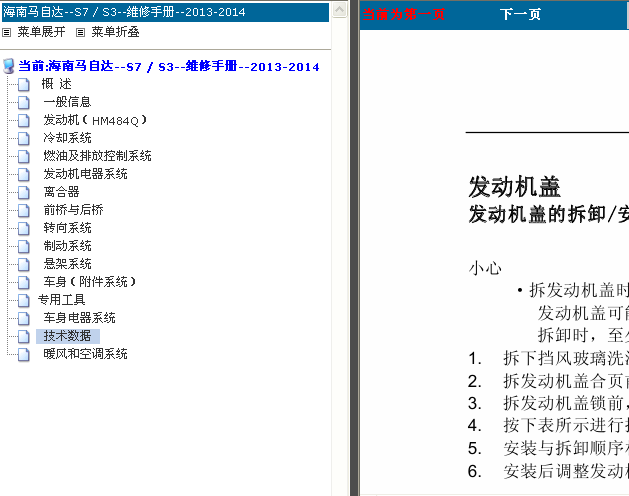Click the page icon beside 暖风和空调系统
Screen dimensions: 629x496
pos(24,354)
